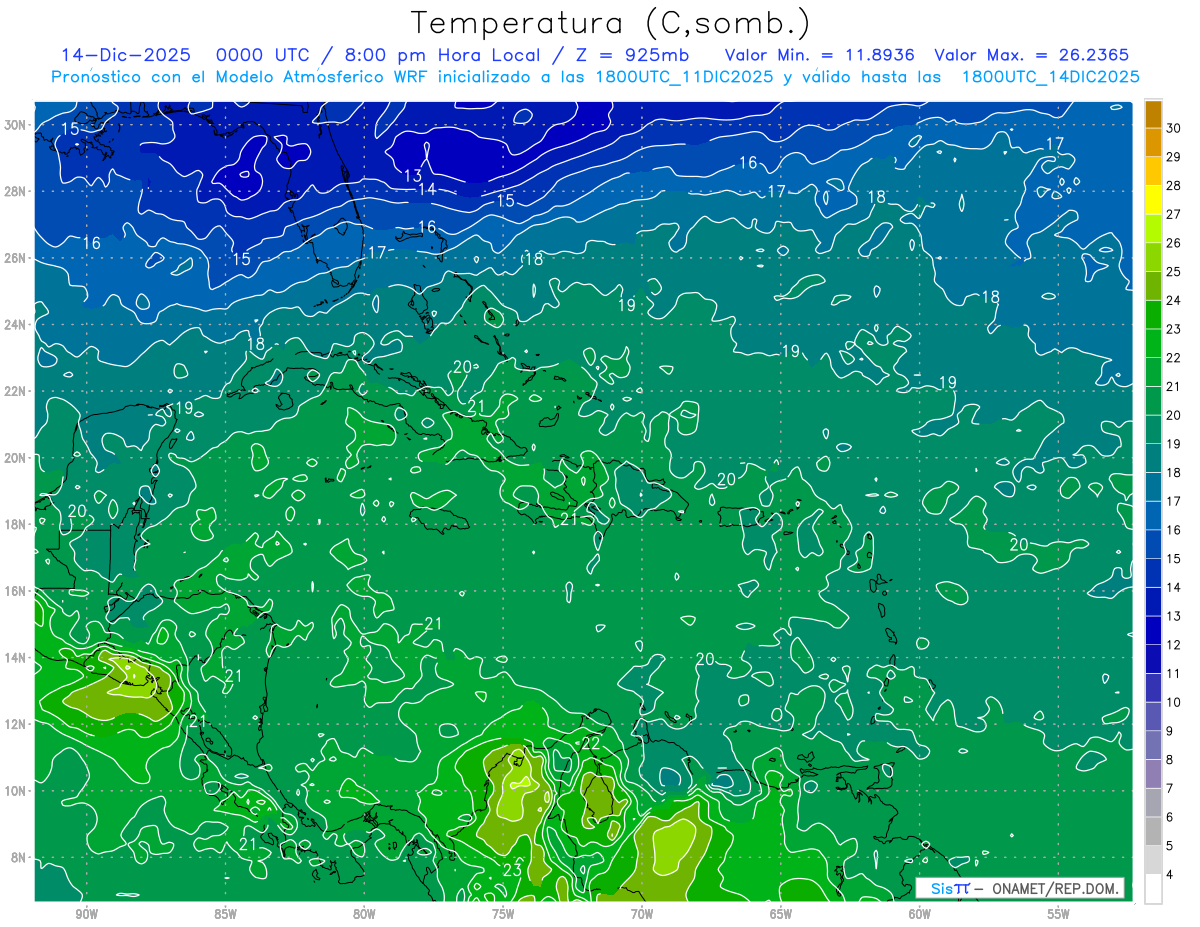Click the 60W longitude axis label
1200x927 pixels.
click(x=920, y=915)
